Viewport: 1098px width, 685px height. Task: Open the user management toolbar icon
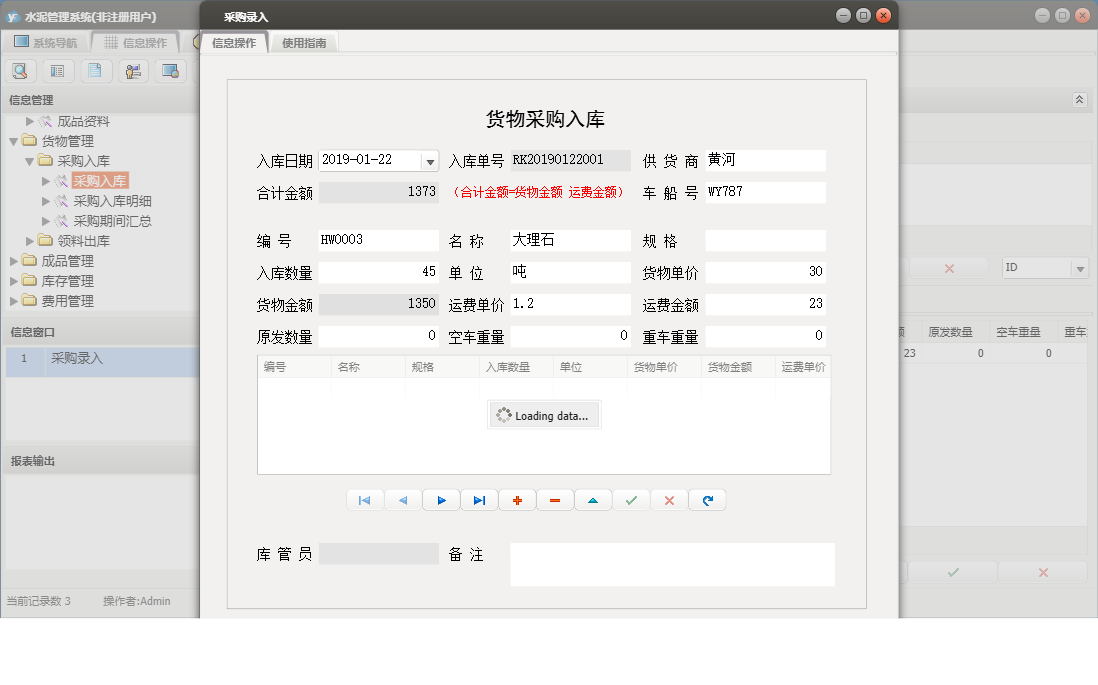(x=132, y=71)
